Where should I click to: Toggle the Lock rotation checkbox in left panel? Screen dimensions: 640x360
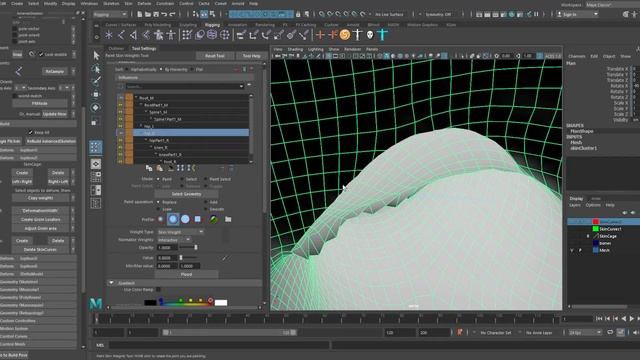41,54
